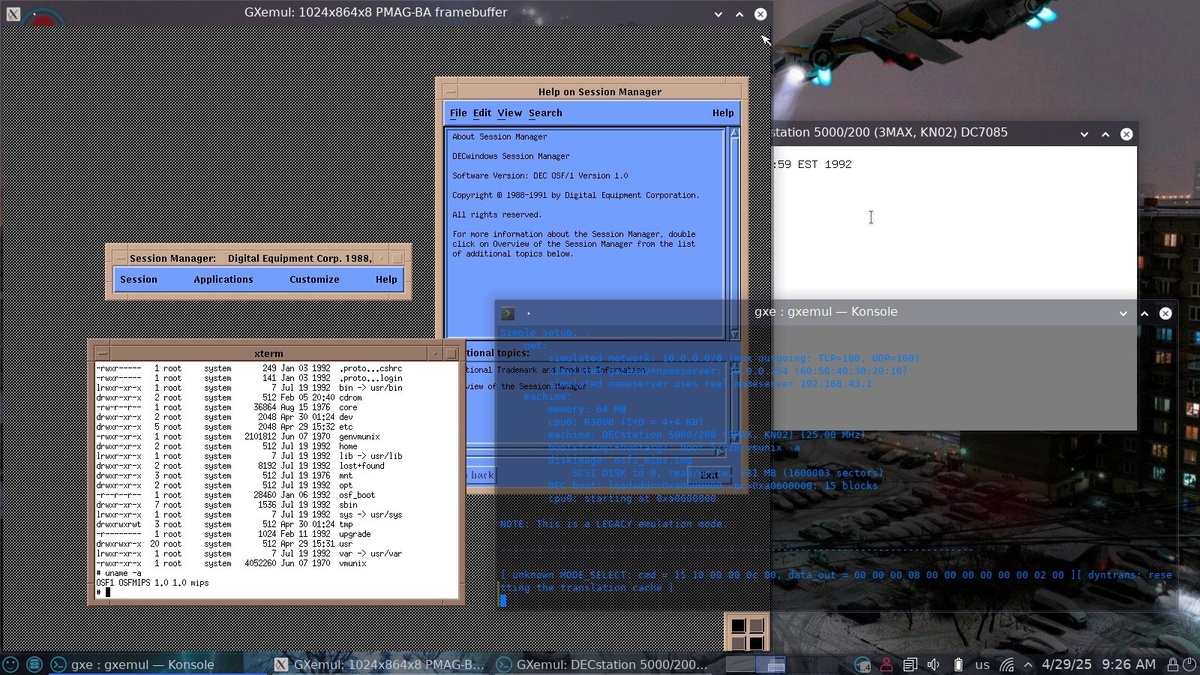1200x675 pixels.
Task: Click the us keyboard layout indicator
Action: click(x=982, y=664)
